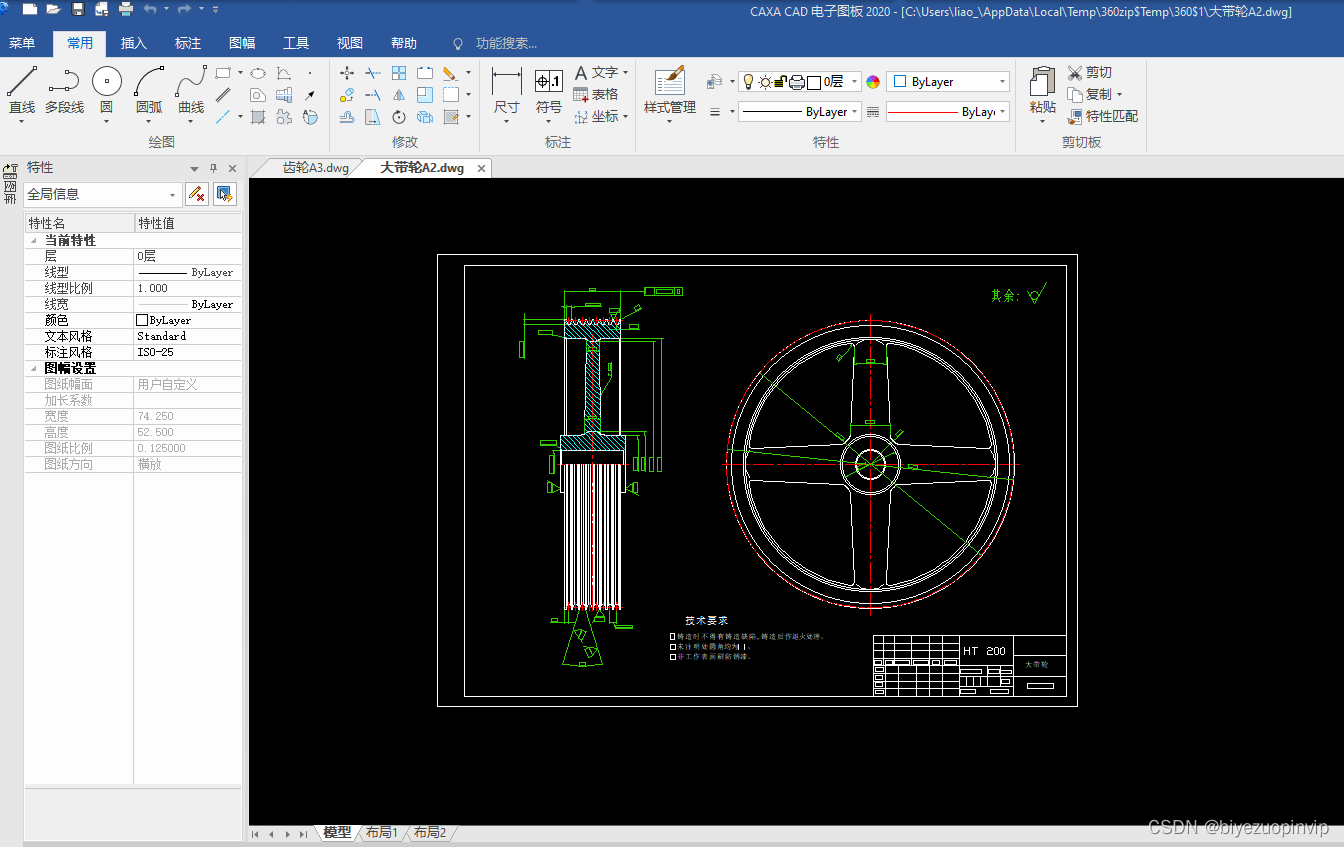Click the 剪切 cut button

click(1090, 73)
